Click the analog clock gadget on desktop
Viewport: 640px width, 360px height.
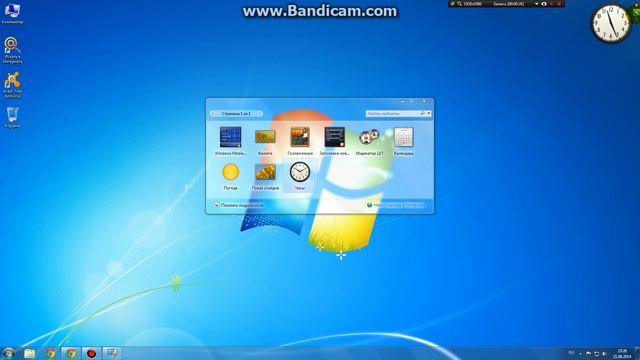point(611,23)
